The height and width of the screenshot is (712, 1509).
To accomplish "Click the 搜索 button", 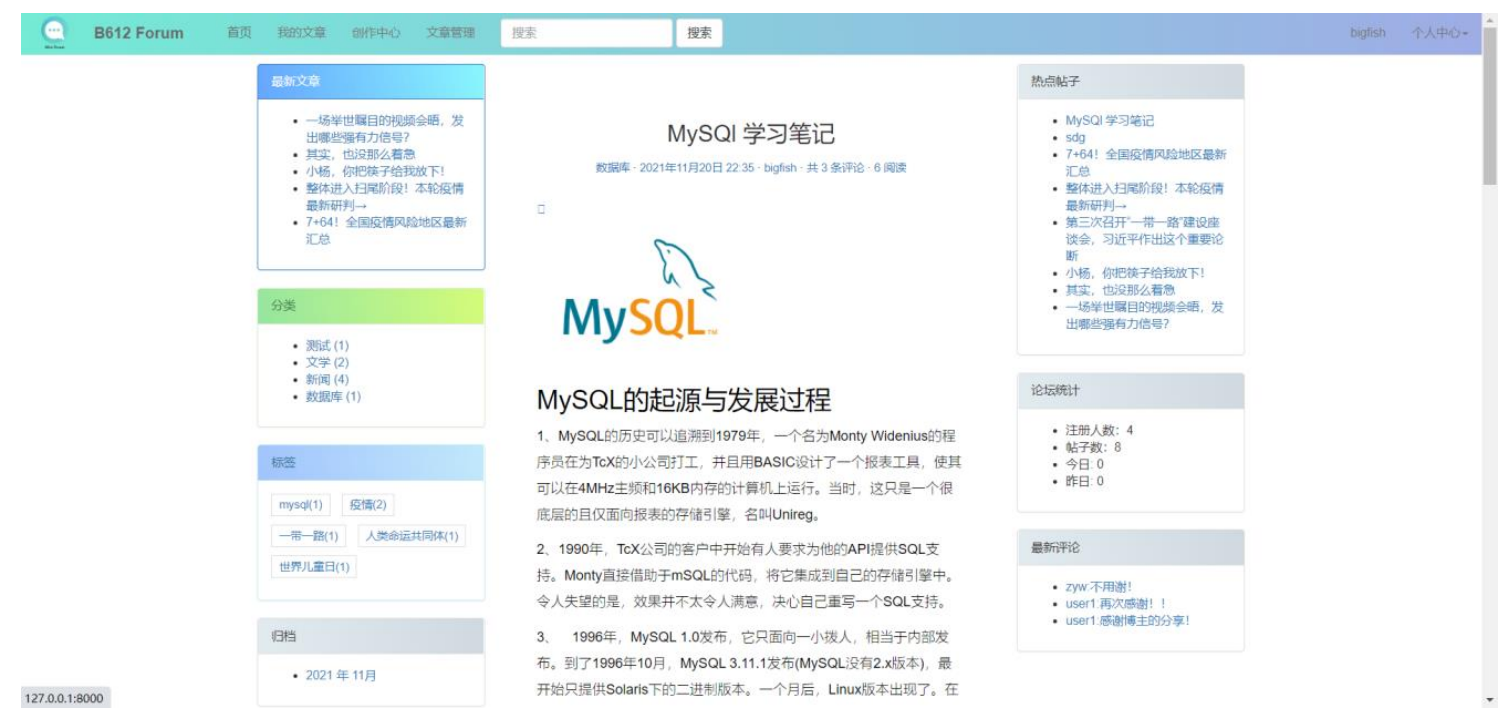I will click(x=699, y=33).
